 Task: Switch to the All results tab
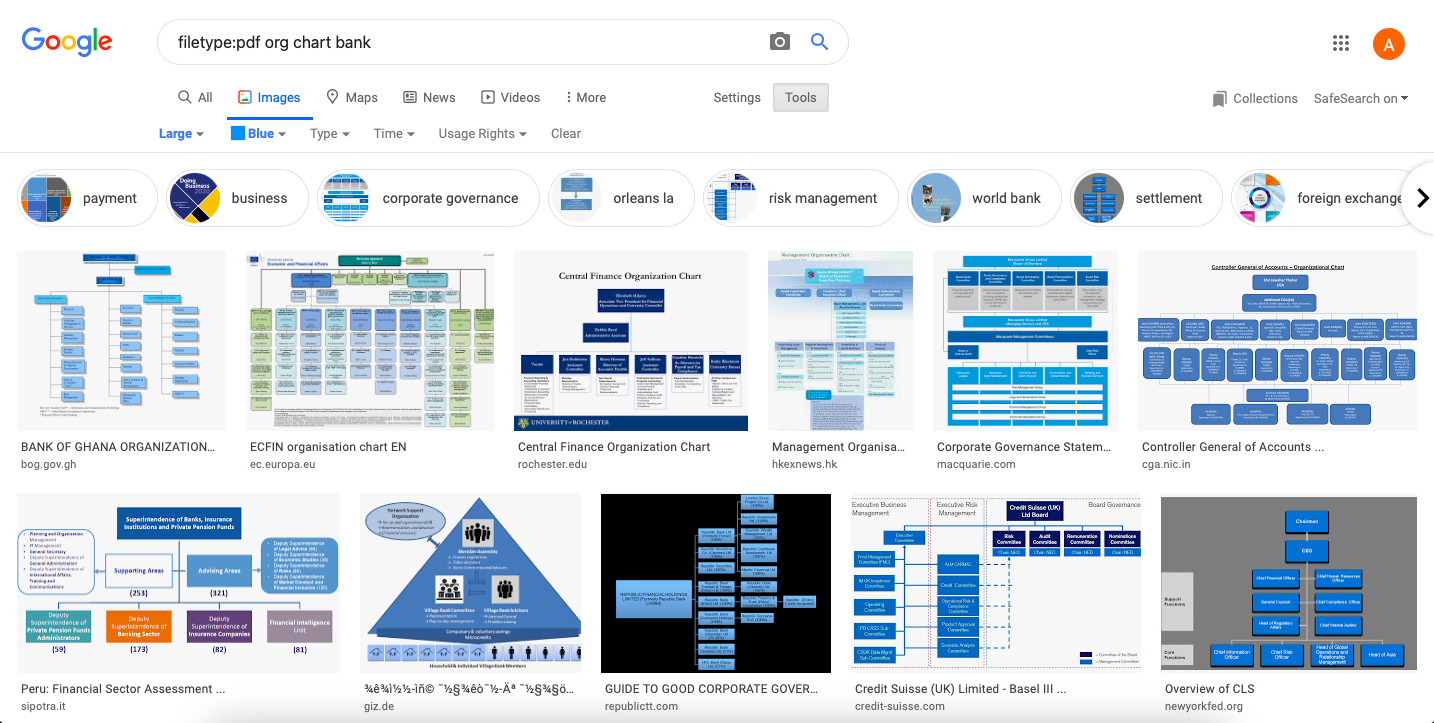point(195,97)
